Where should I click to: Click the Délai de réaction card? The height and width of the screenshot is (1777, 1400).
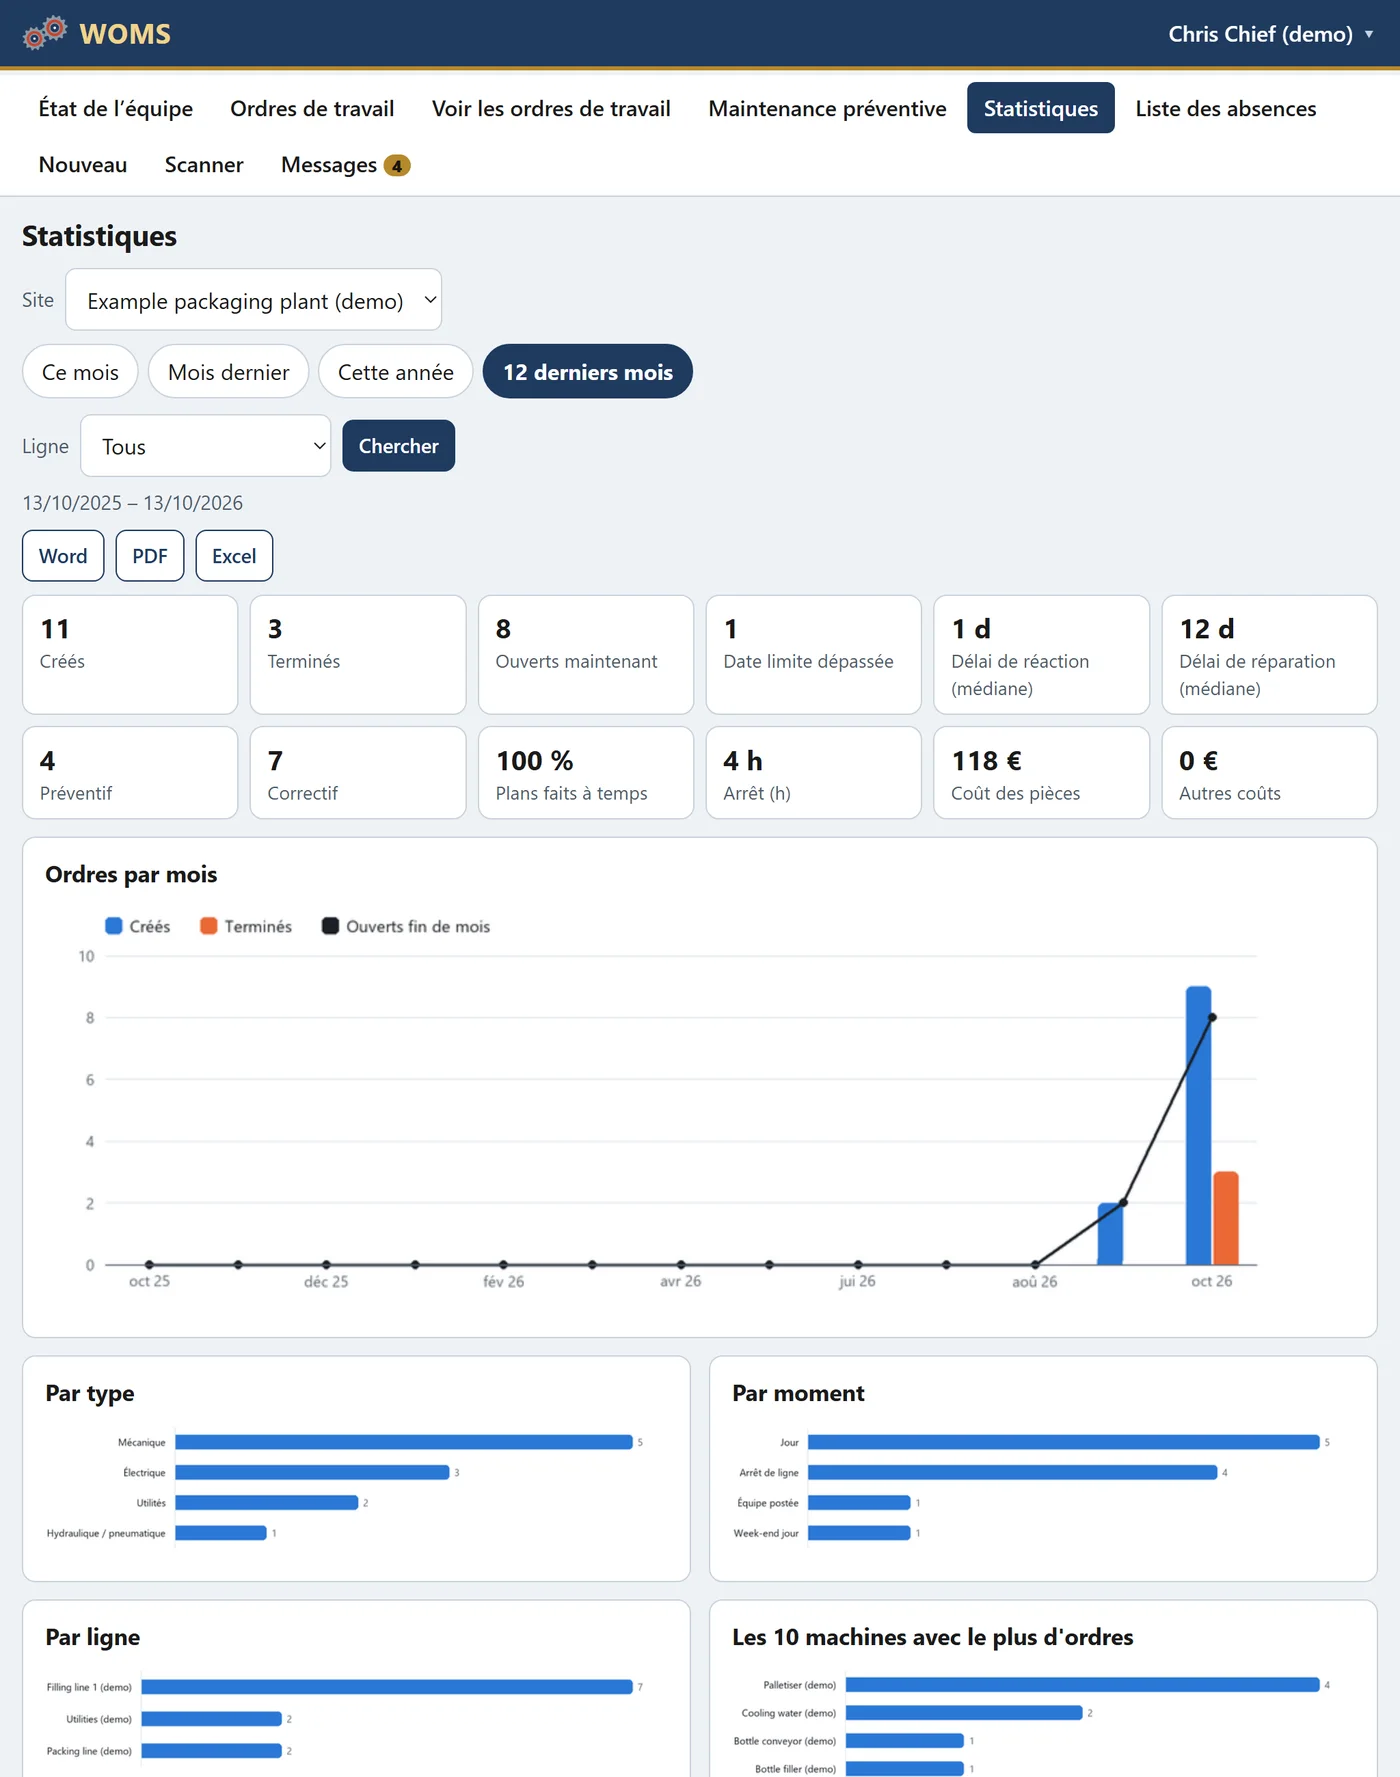pos(1042,655)
